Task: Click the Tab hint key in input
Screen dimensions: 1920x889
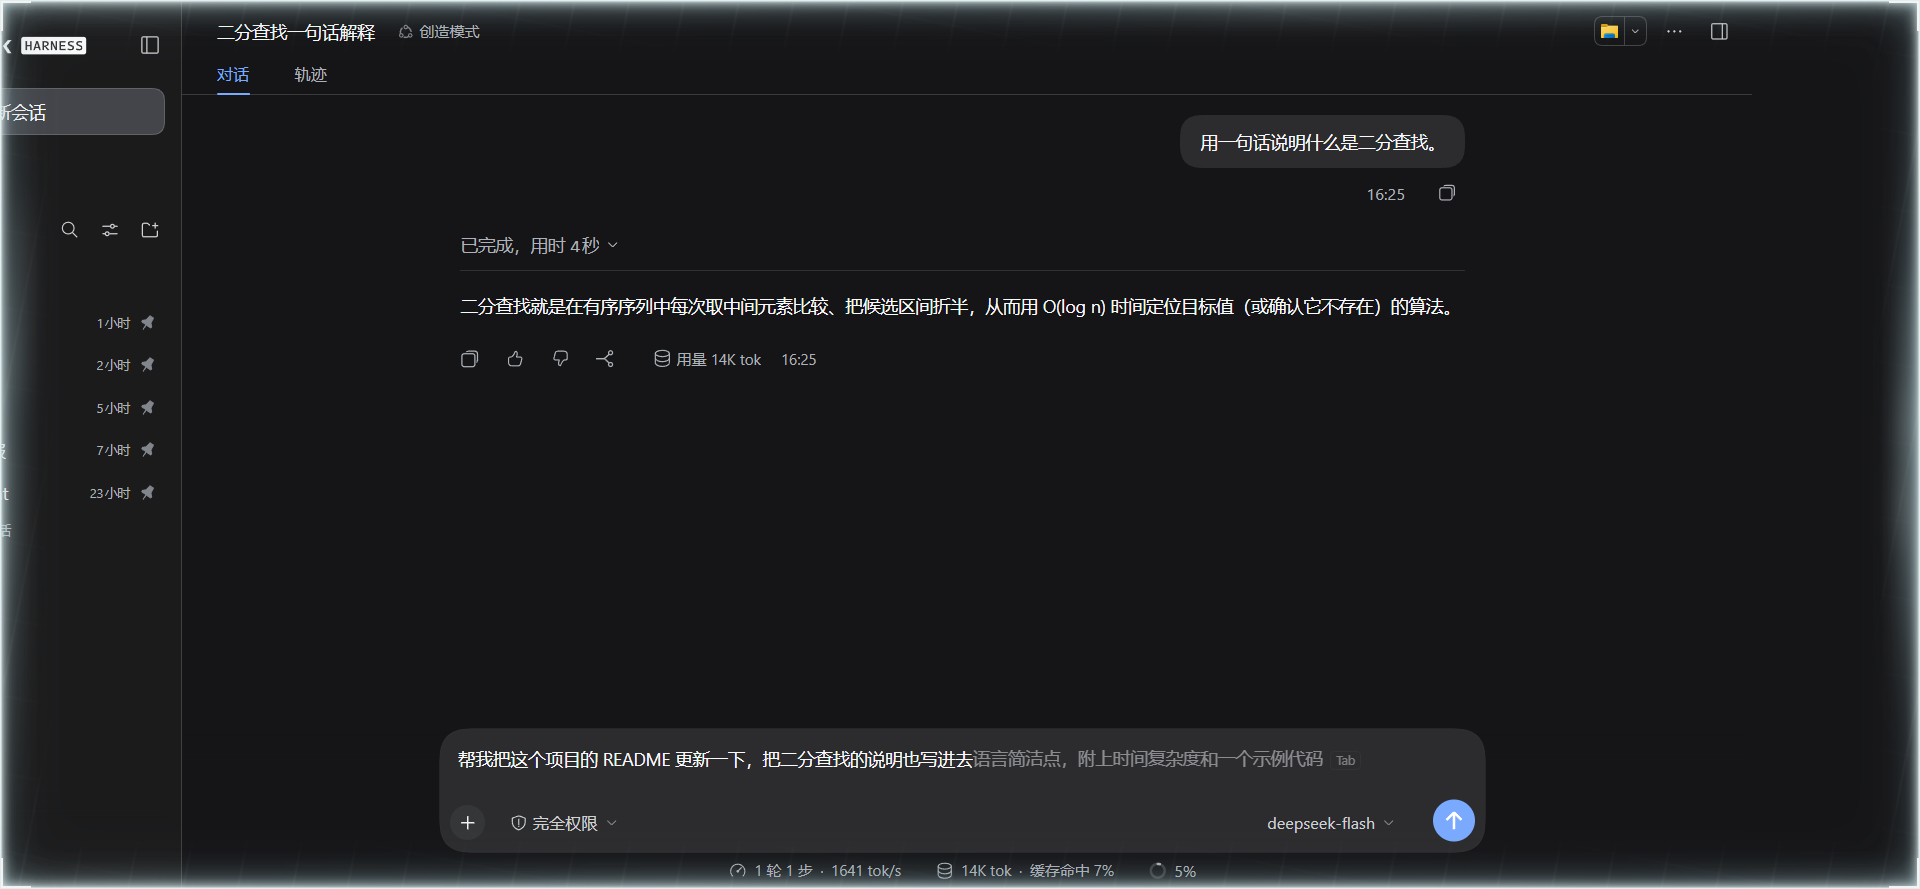Action: point(1346,761)
